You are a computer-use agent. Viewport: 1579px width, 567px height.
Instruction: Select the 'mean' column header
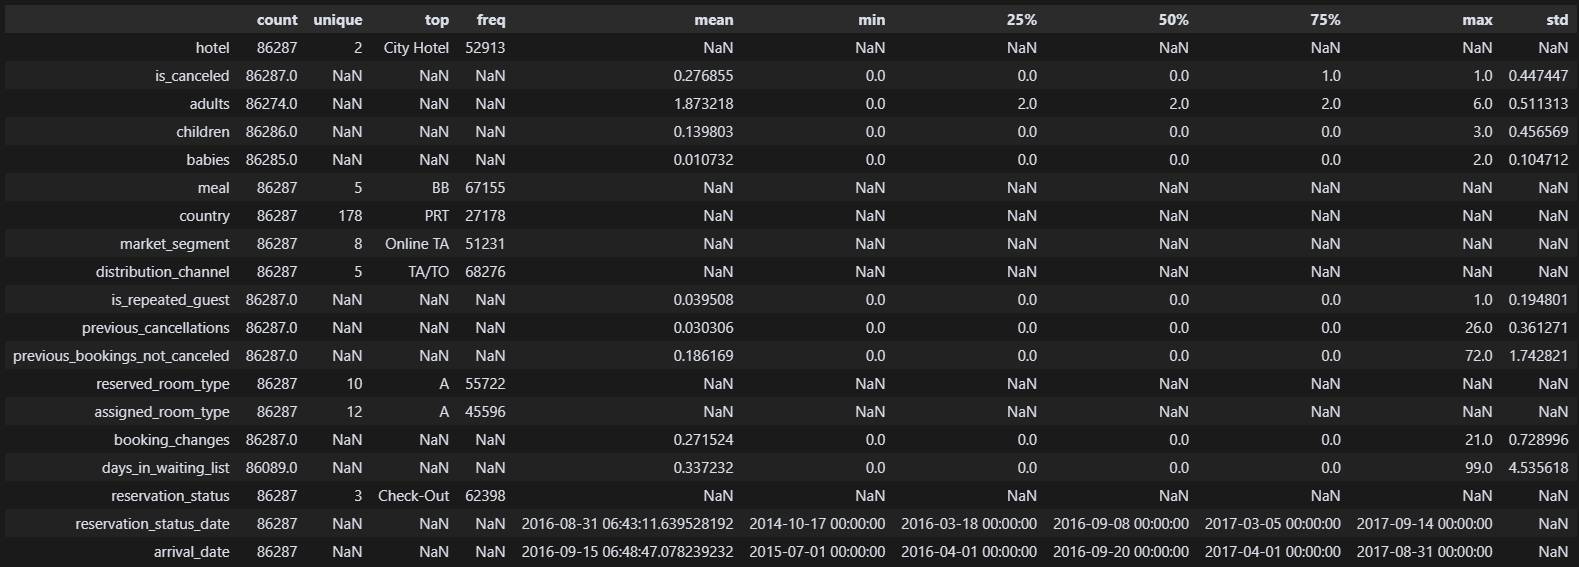[x=714, y=20]
